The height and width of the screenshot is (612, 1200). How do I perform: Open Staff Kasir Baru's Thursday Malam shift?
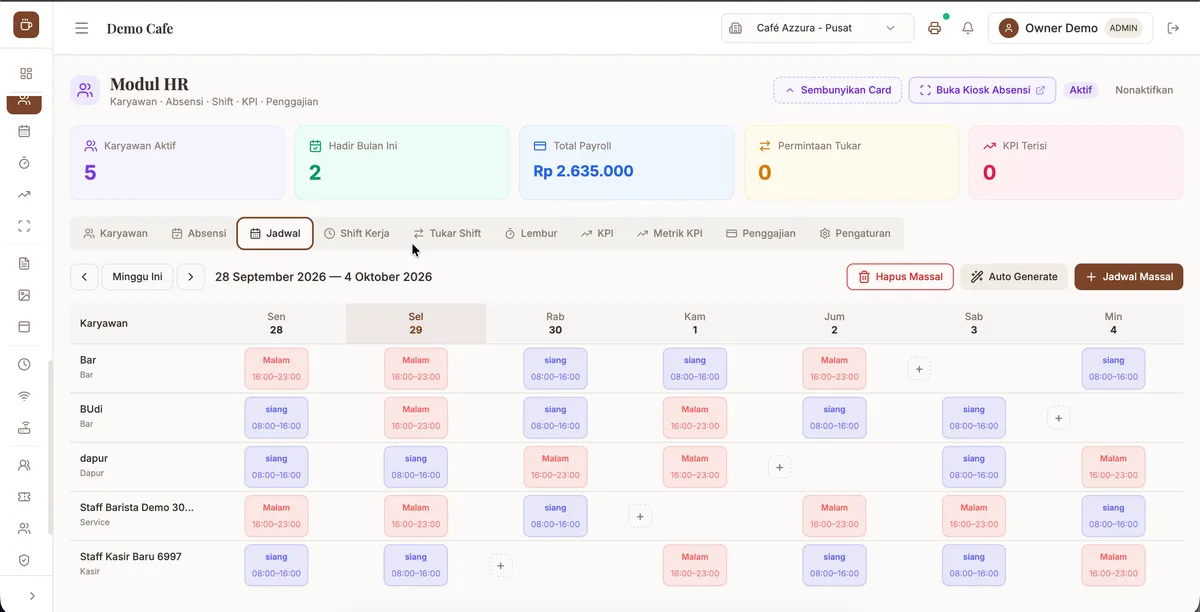(x=695, y=566)
